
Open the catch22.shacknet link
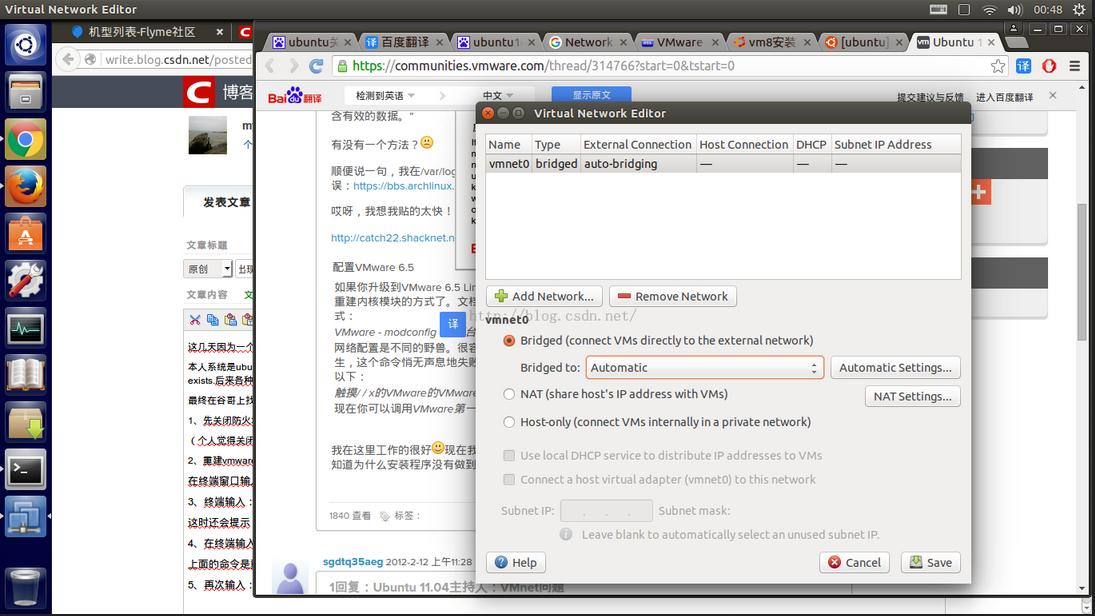[392, 237]
